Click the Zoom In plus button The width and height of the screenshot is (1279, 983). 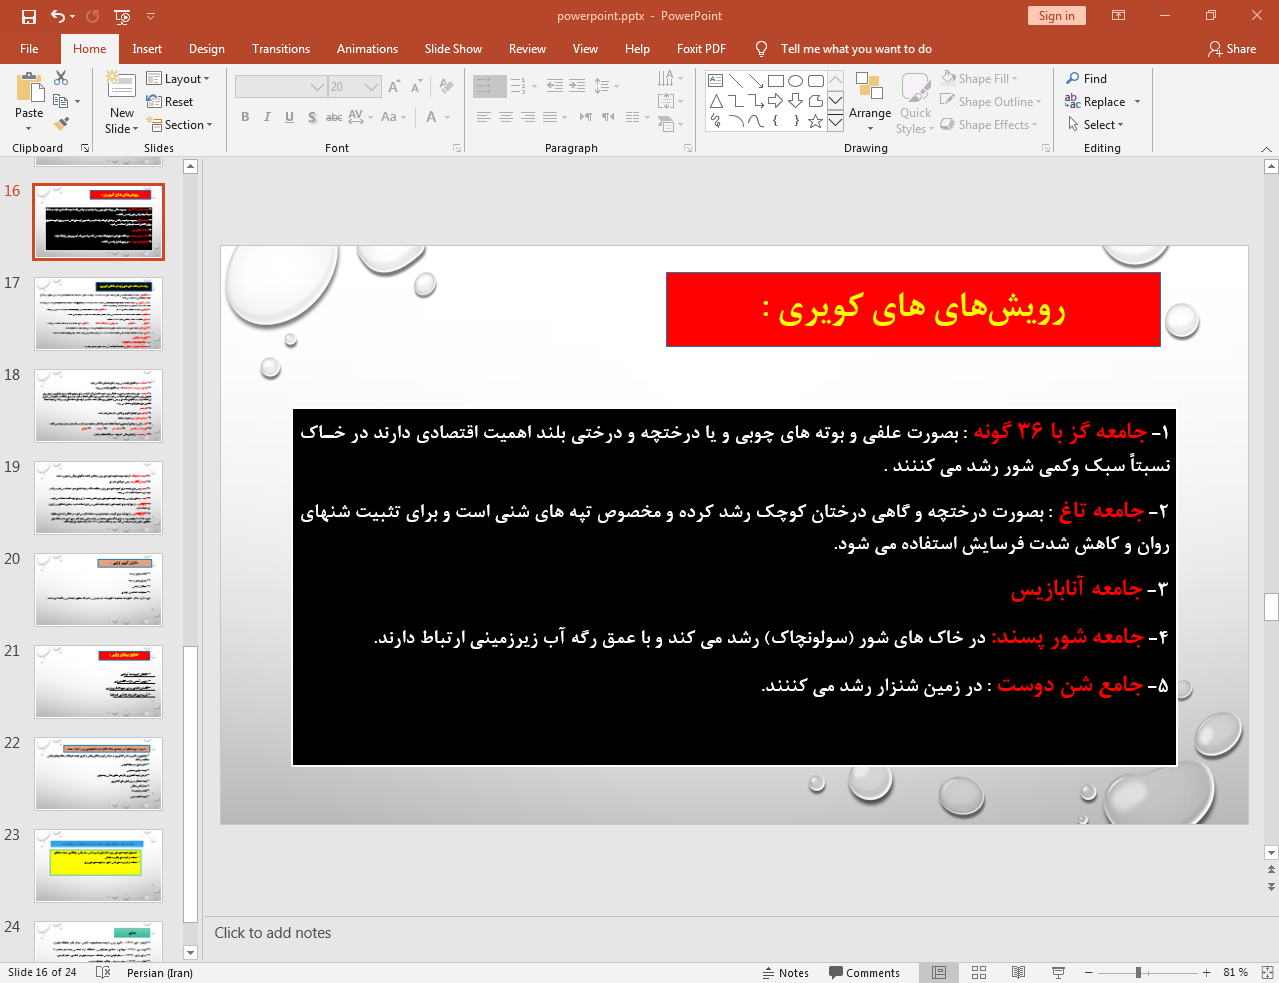coord(1207,972)
